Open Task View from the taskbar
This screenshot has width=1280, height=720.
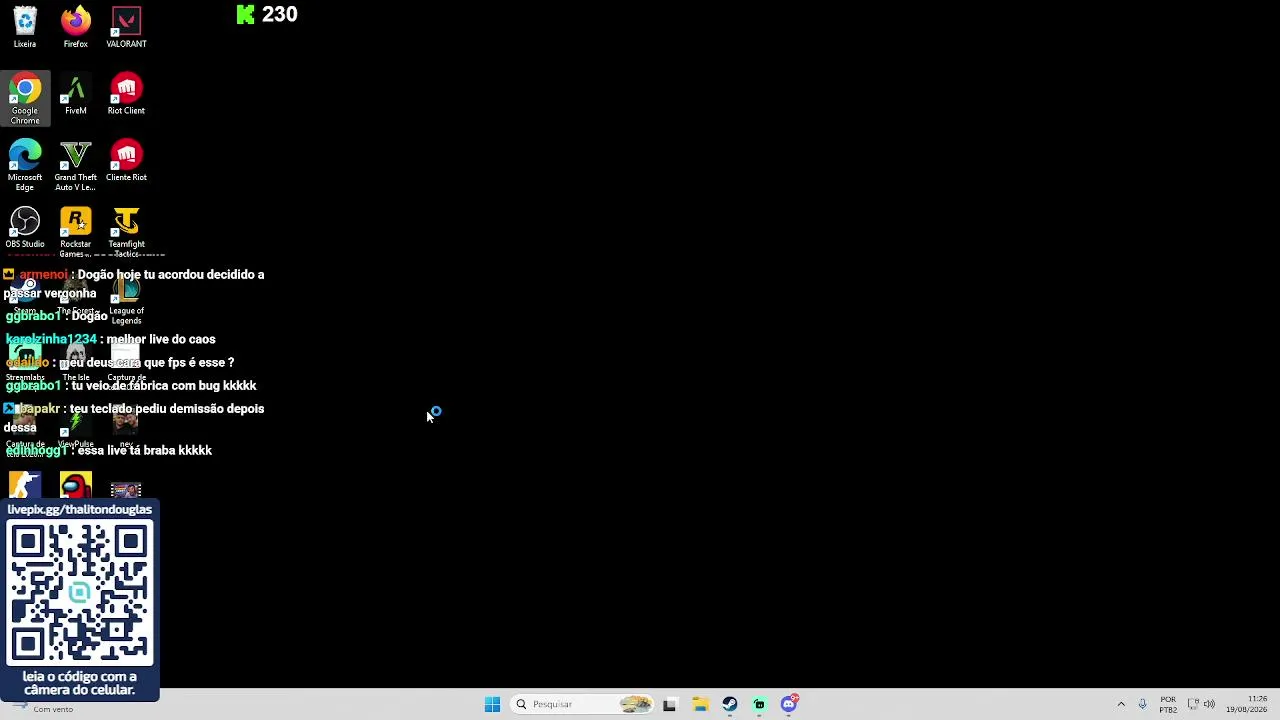[x=669, y=705]
